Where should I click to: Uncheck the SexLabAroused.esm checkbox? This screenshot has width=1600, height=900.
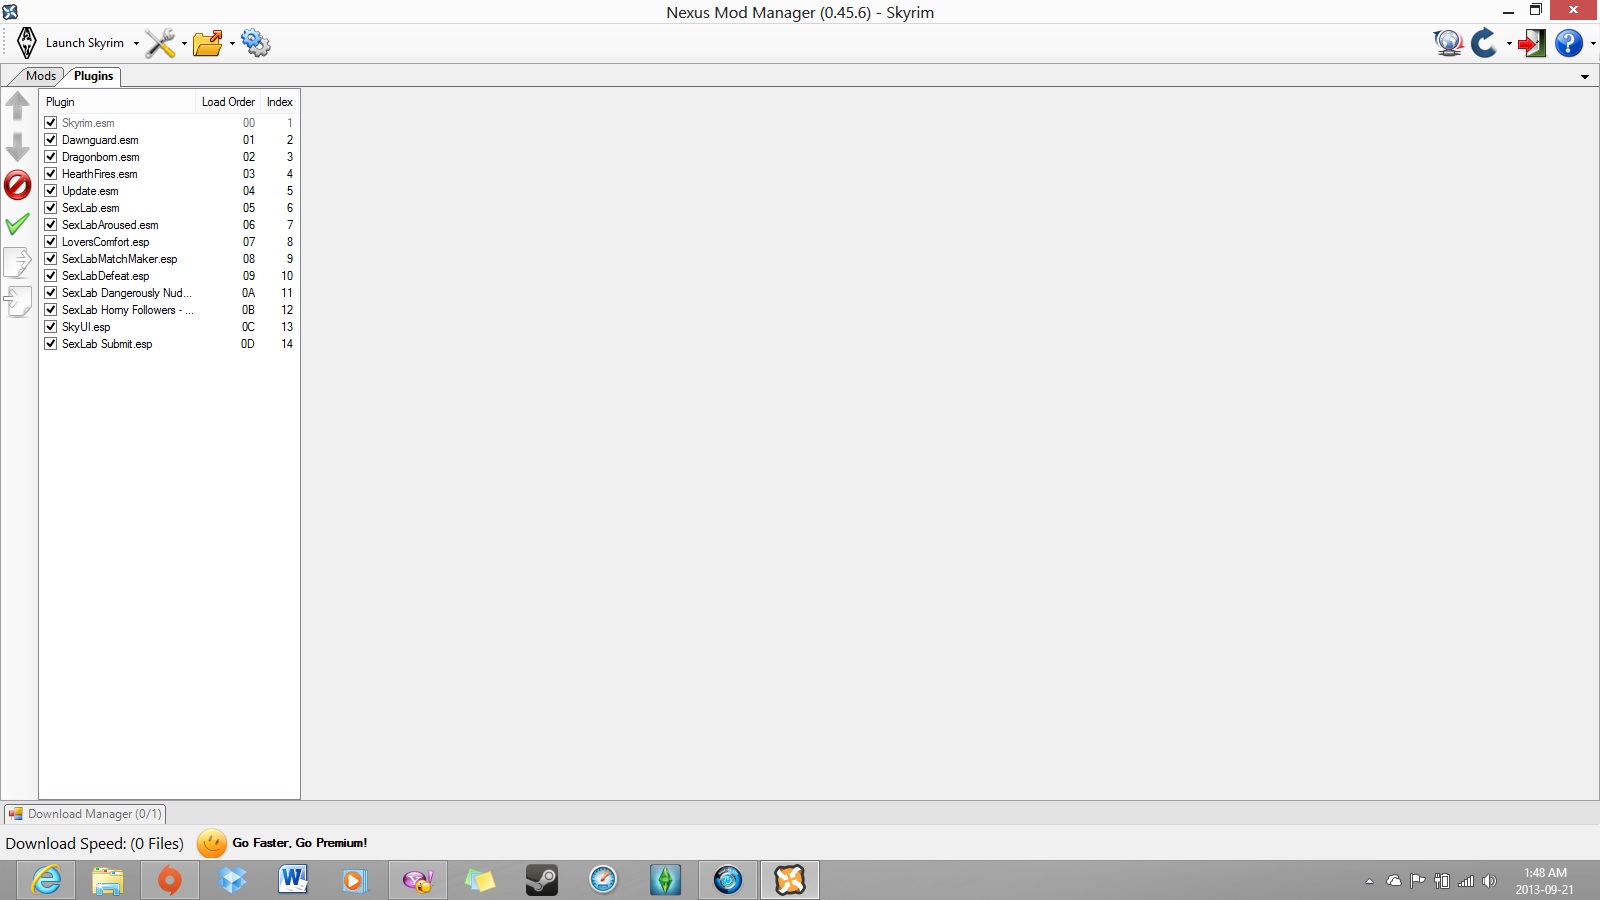(x=51, y=225)
